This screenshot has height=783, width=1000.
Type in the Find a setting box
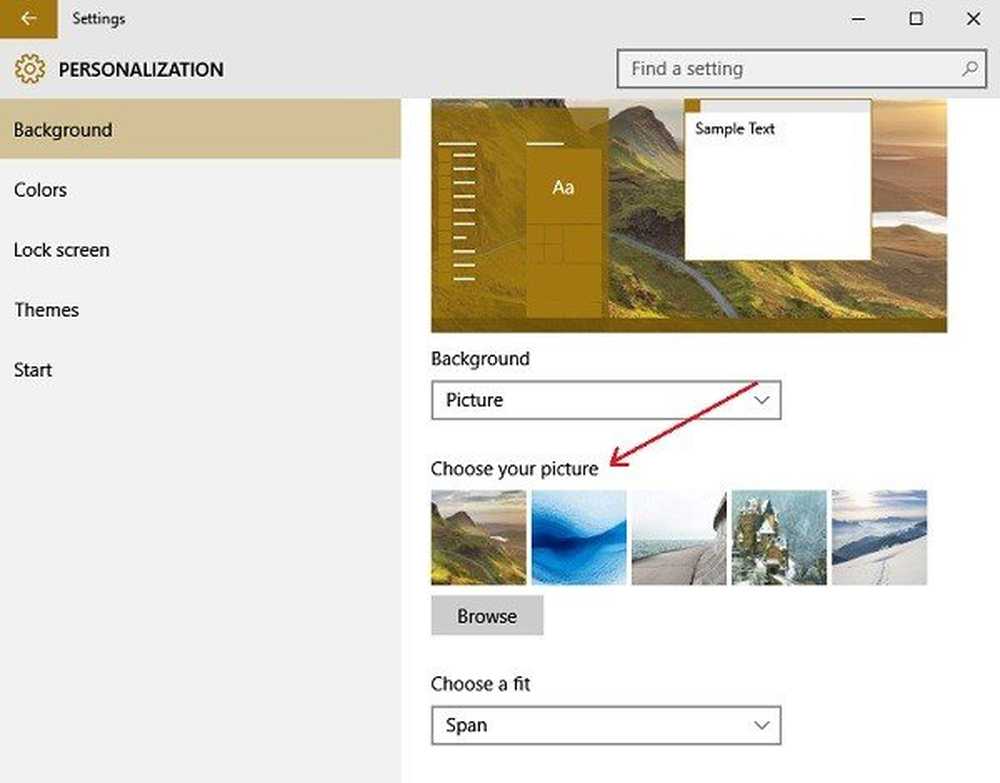tap(790, 69)
